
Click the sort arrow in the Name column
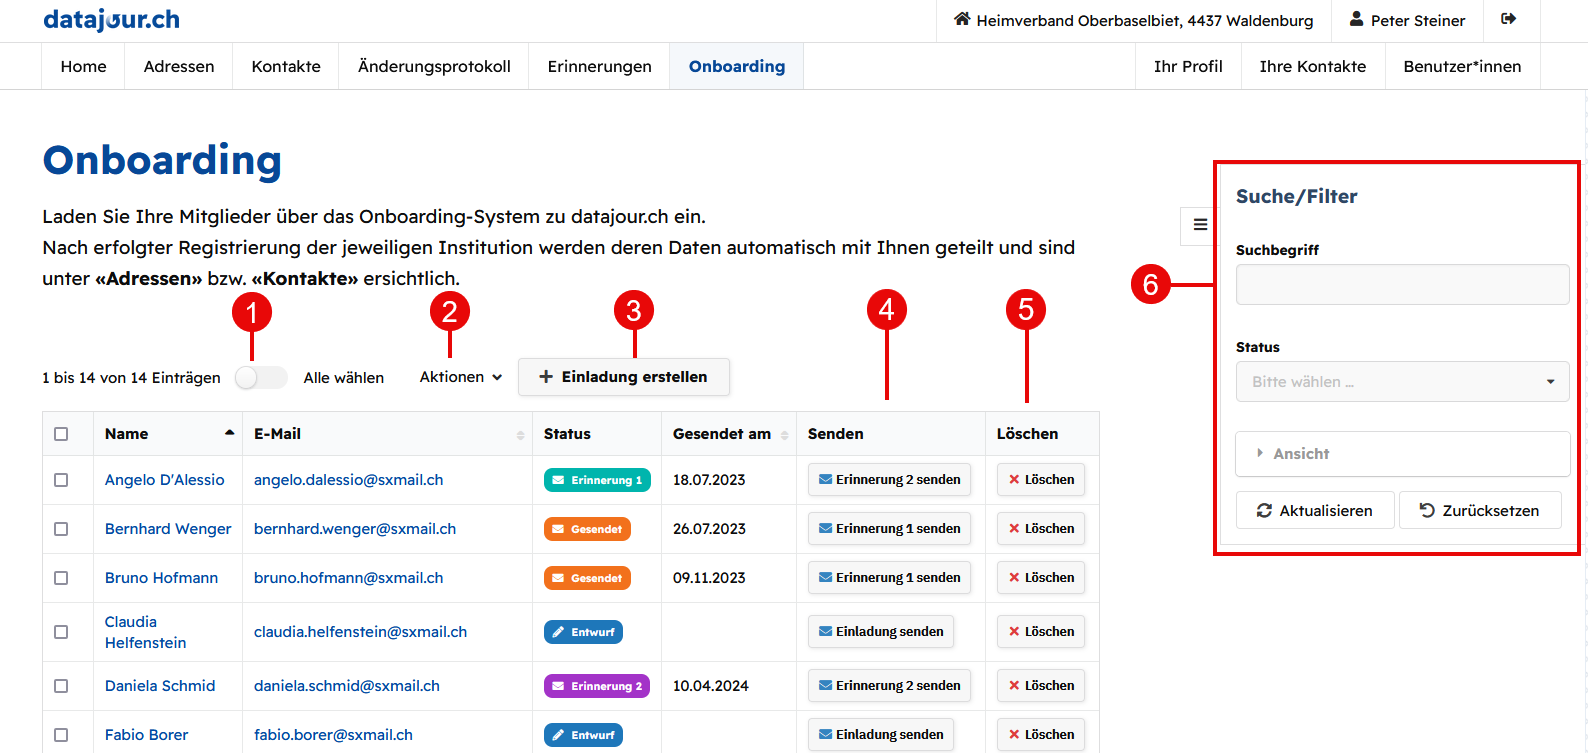pyautogui.click(x=229, y=433)
